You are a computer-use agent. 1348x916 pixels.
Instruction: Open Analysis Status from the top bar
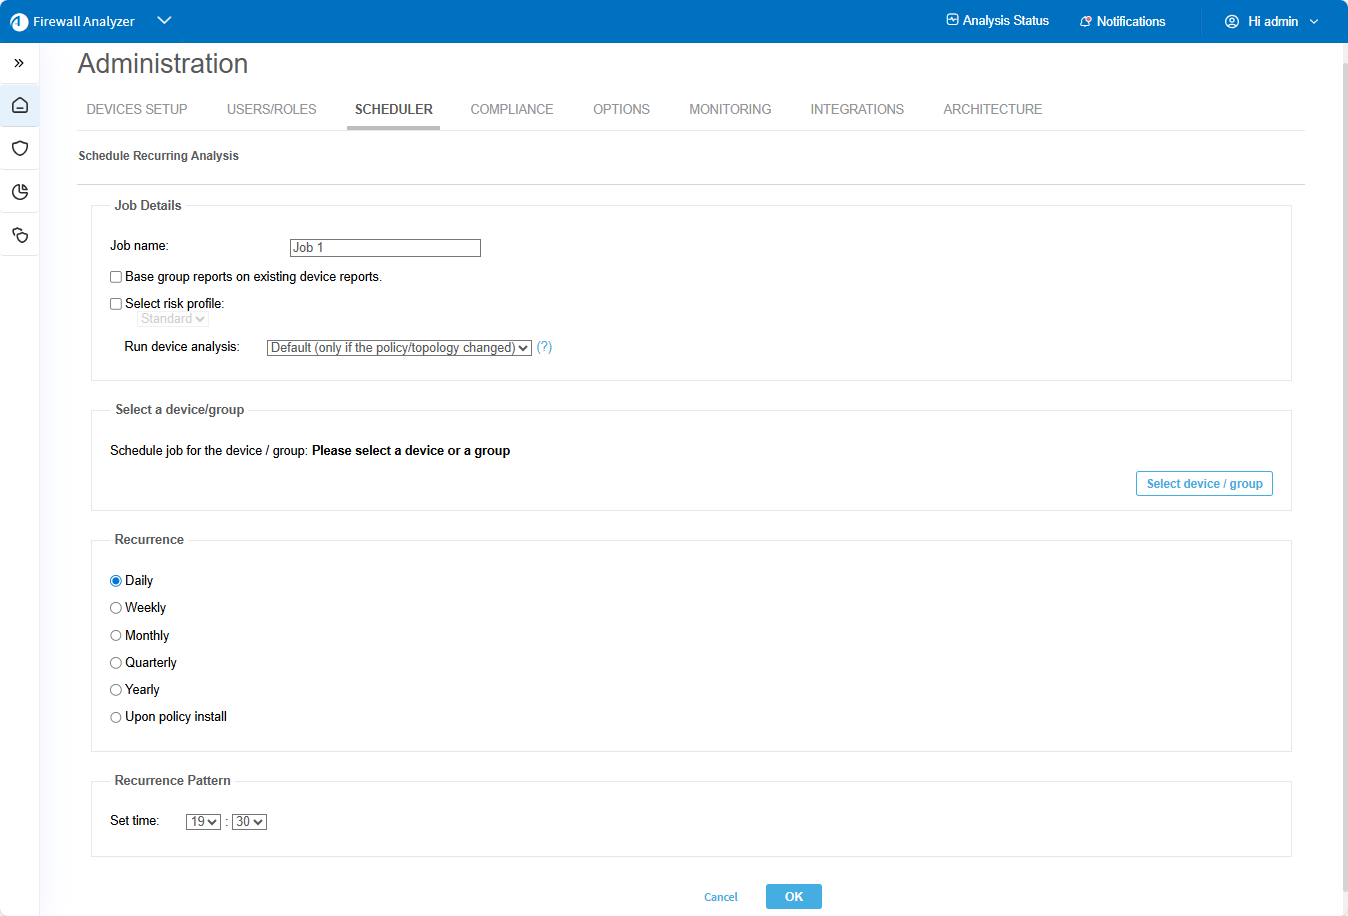[997, 21]
